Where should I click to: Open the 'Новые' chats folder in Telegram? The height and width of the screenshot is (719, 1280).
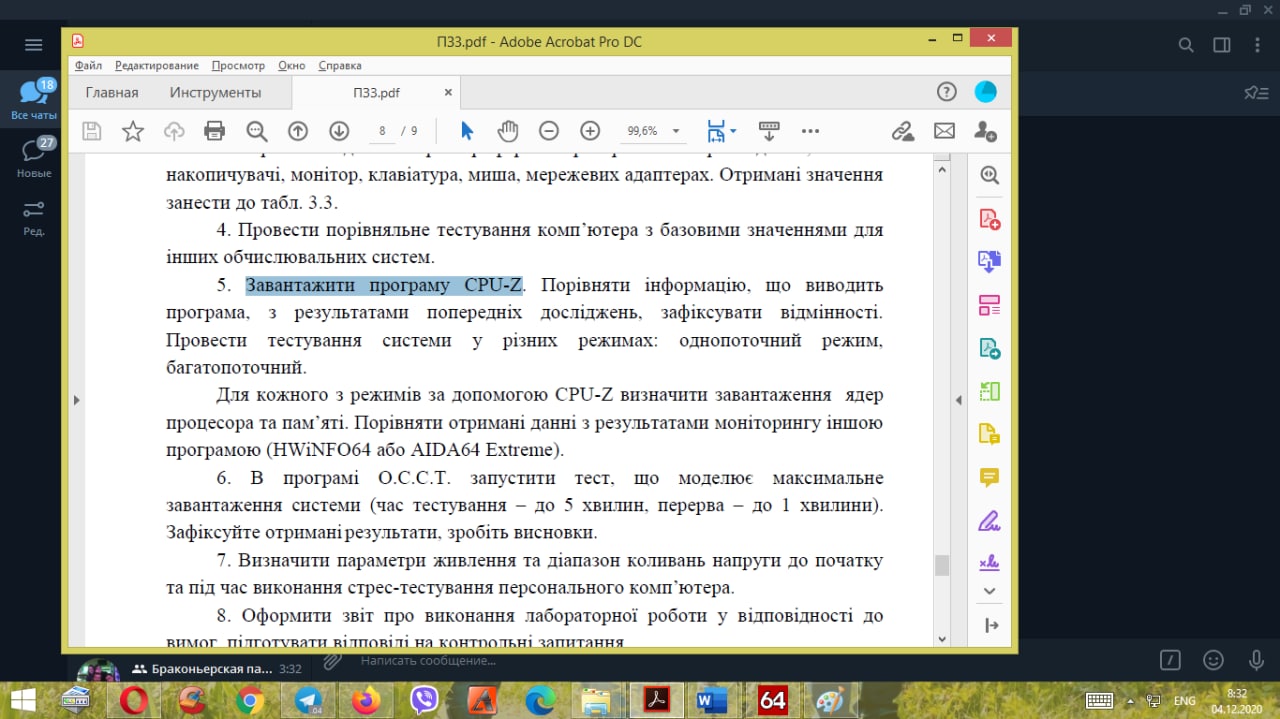coord(34,158)
